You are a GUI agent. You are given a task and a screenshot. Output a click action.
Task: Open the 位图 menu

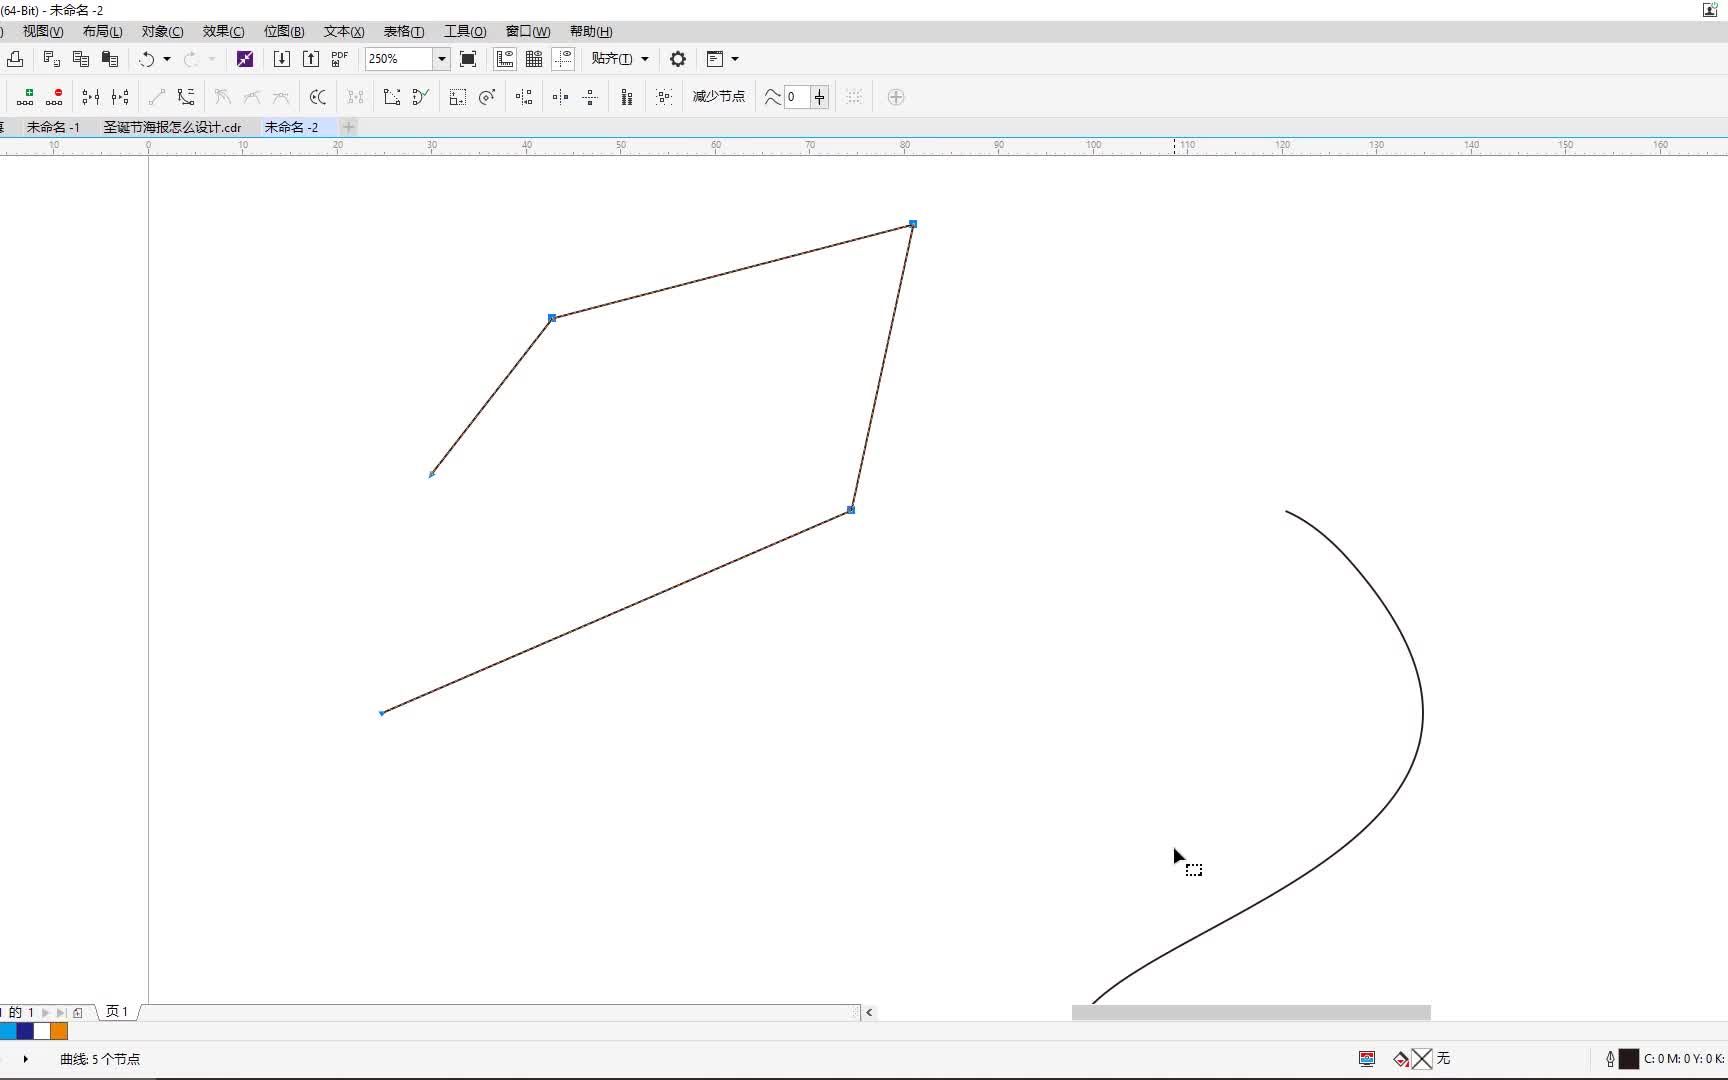click(284, 32)
